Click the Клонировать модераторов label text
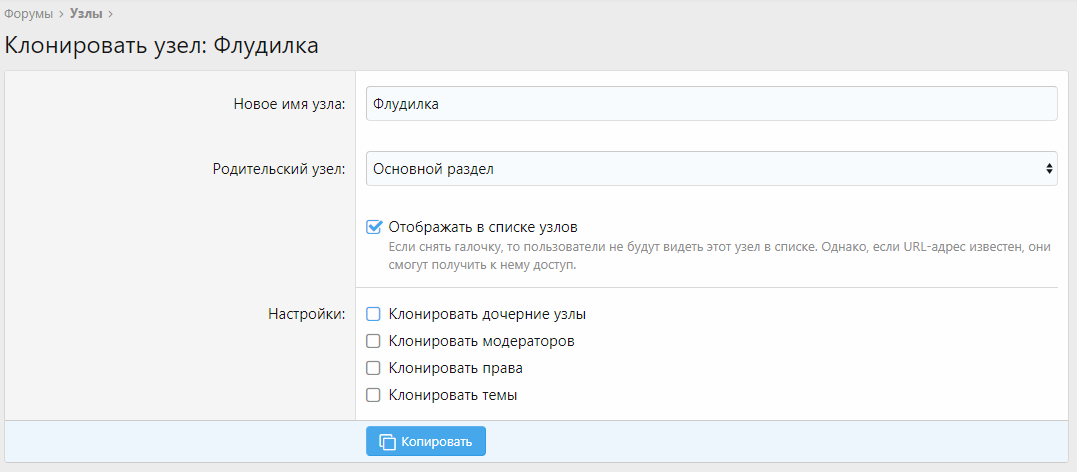 [x=481, y=341]
